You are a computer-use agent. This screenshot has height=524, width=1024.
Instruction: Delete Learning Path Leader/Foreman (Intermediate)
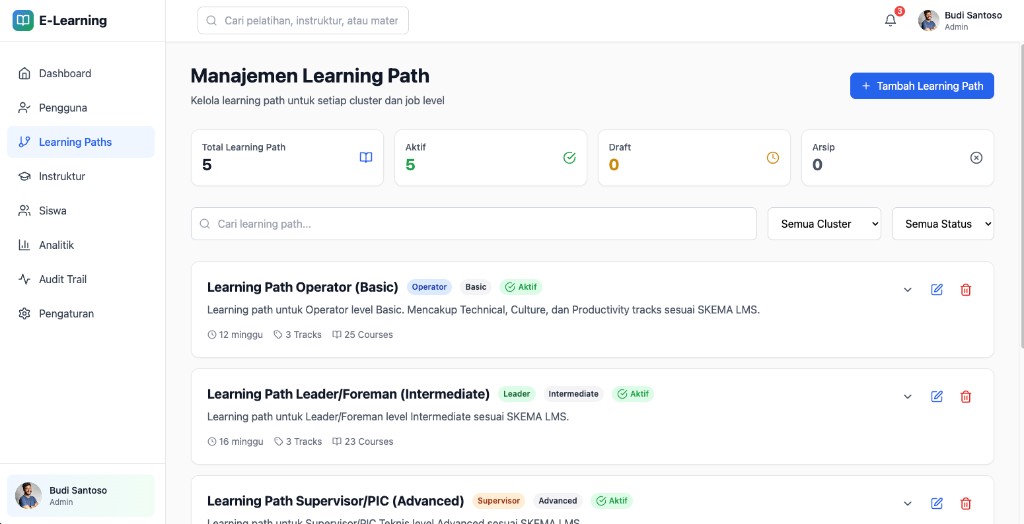pos(965,397)
